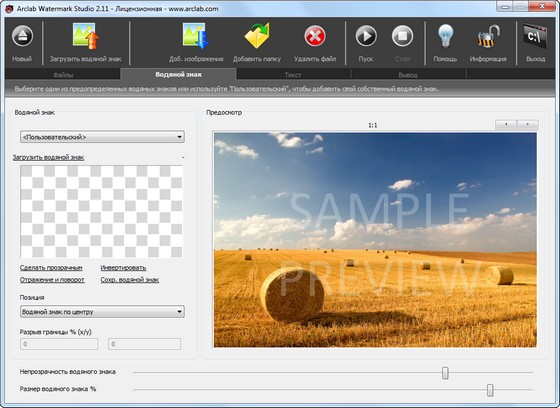The image size is (560, 408).
Task: Click the Инвертировать link
Action: [x=123, y=268]
